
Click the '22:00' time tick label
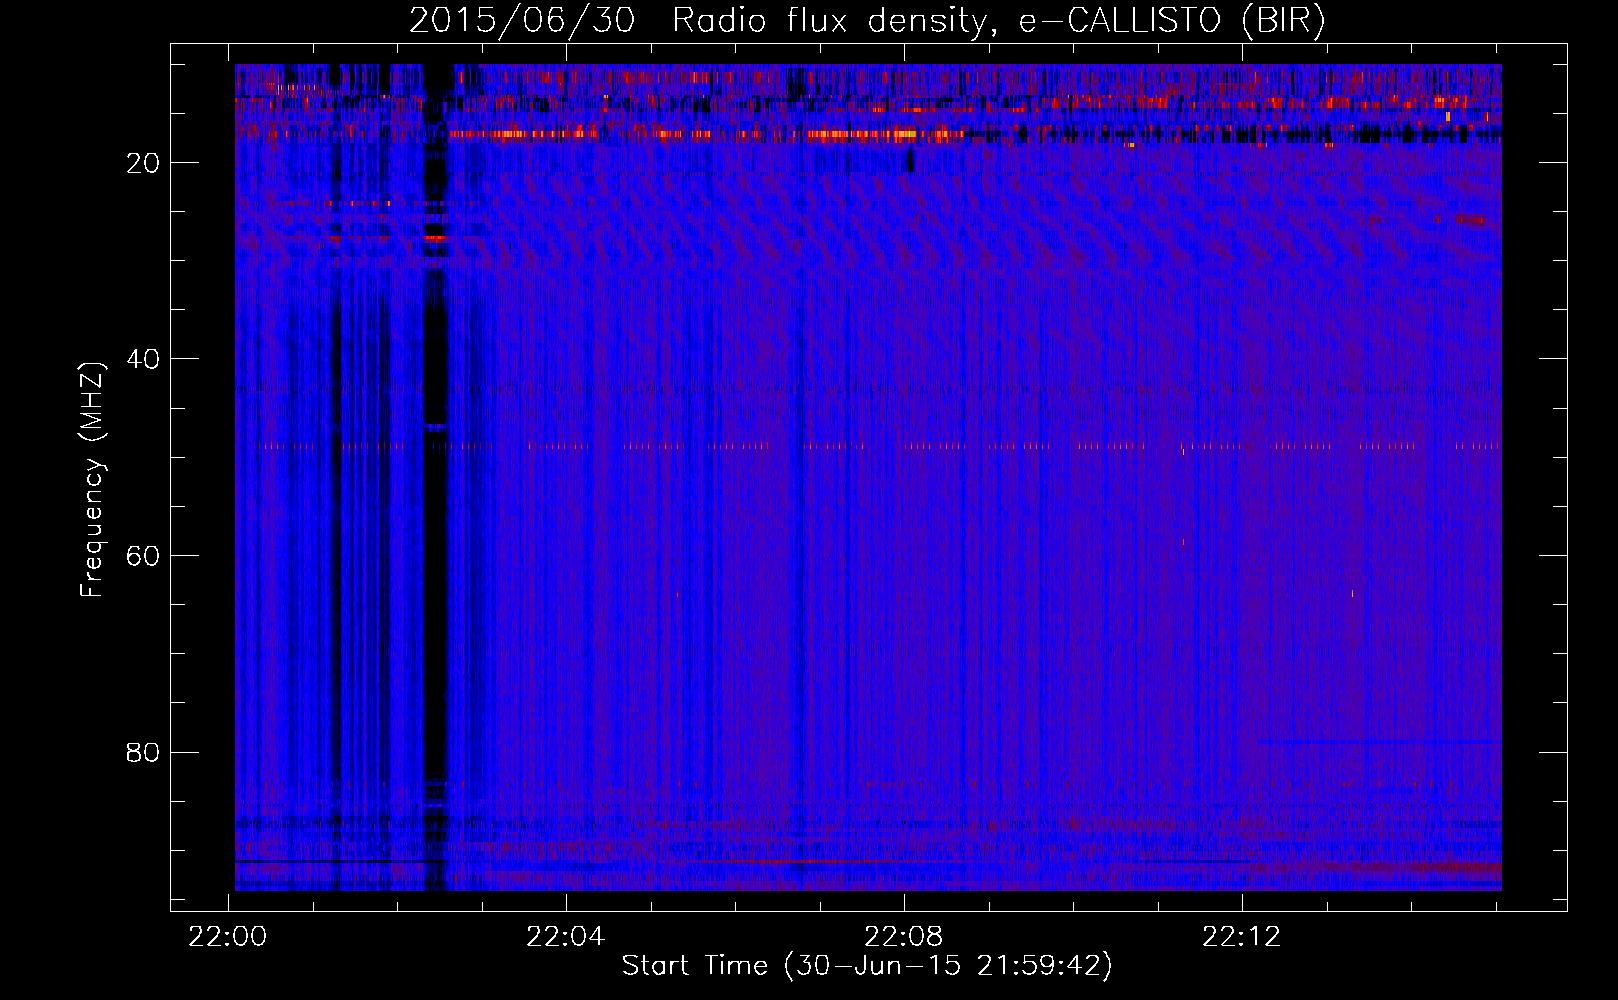tap(228, 936)
